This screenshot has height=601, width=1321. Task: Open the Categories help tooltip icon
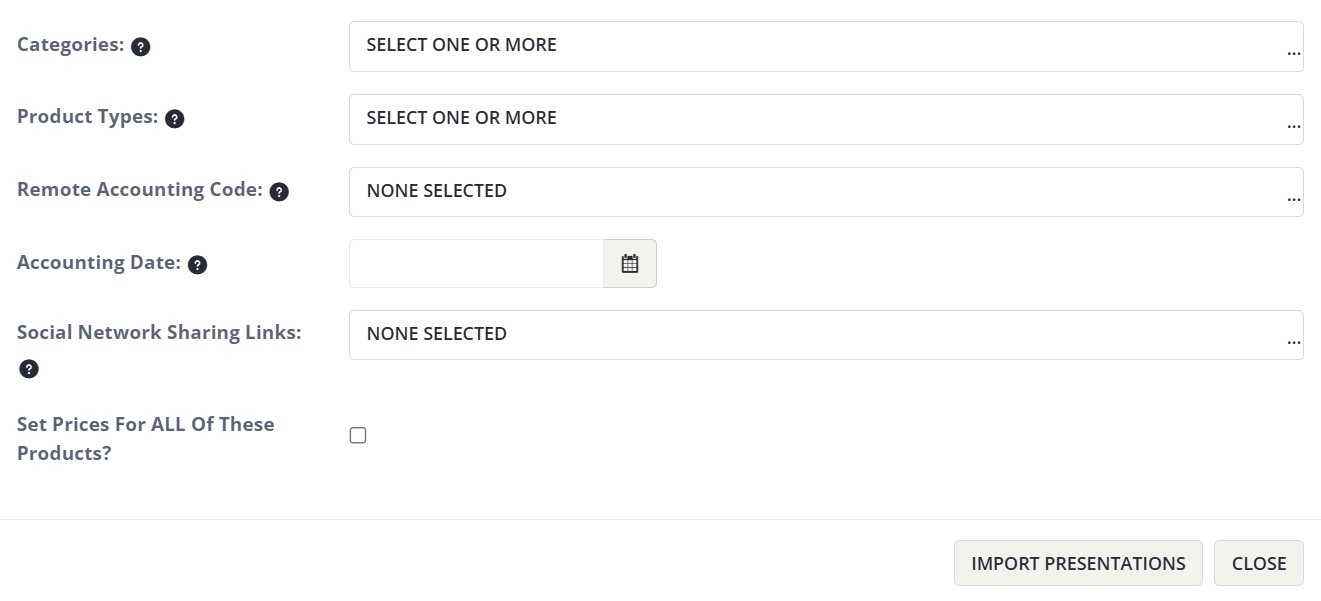pyautogui.click(x=141, y=46)
